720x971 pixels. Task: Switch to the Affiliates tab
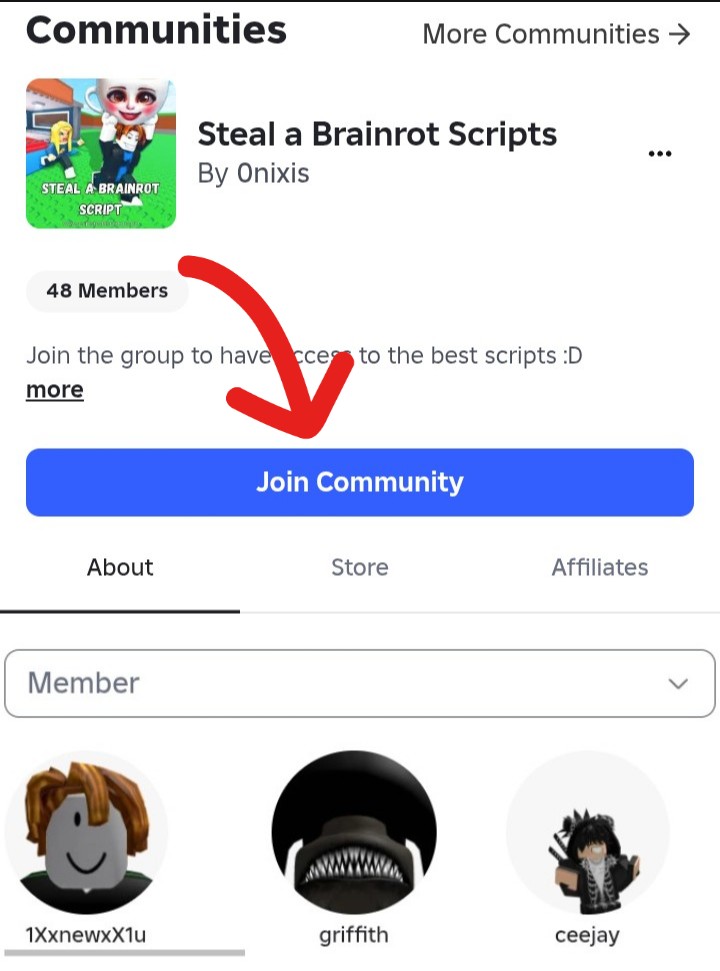(600, 567)
